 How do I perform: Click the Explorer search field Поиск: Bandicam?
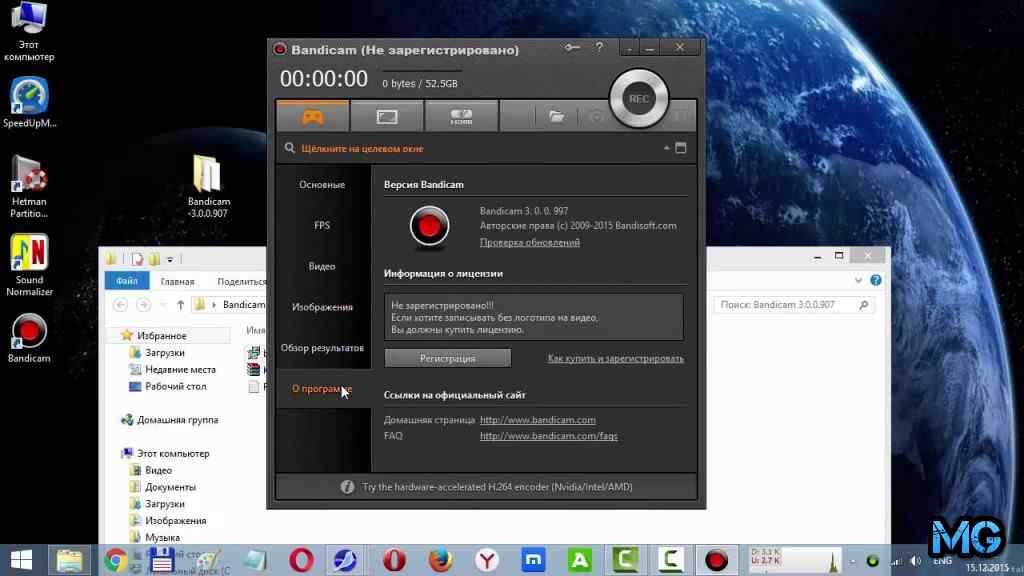point(795,304)
